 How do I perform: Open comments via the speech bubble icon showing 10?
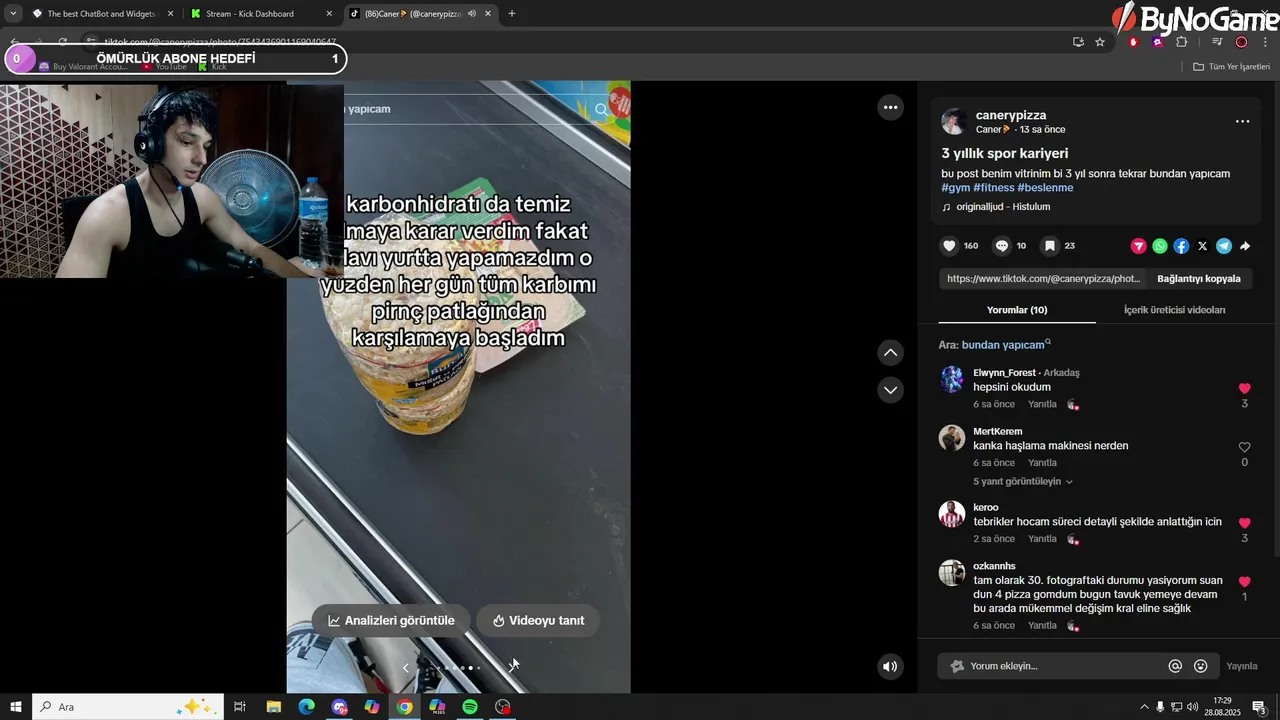point(1001,246)
